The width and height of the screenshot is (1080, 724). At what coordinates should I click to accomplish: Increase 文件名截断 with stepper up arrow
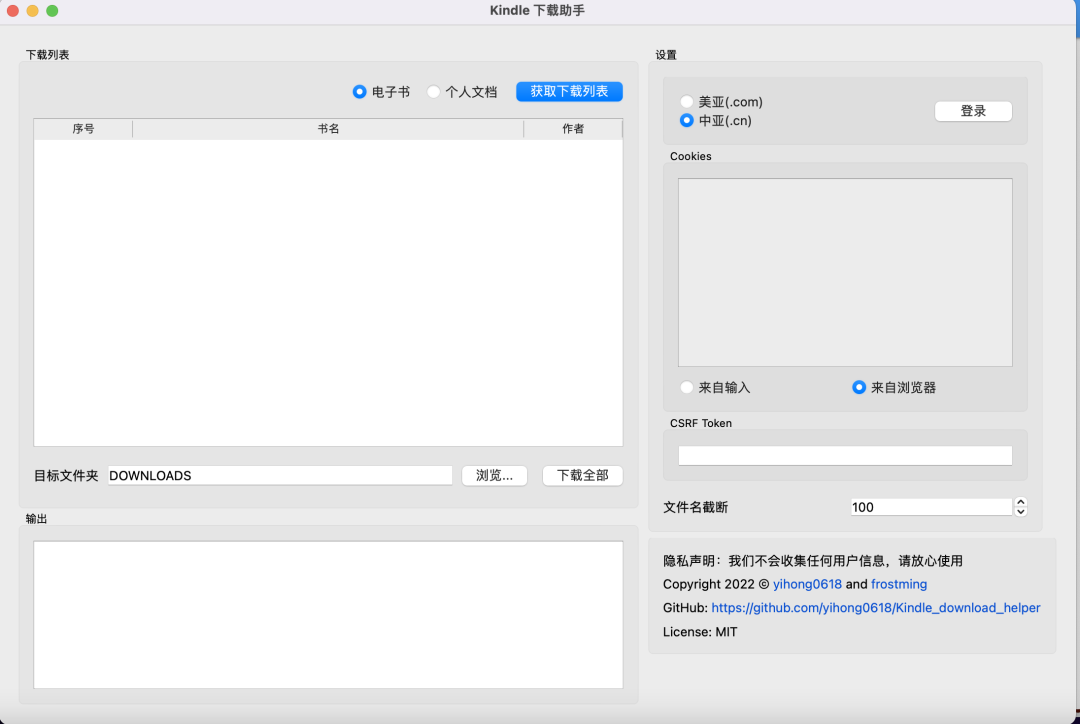(1021, 502)
